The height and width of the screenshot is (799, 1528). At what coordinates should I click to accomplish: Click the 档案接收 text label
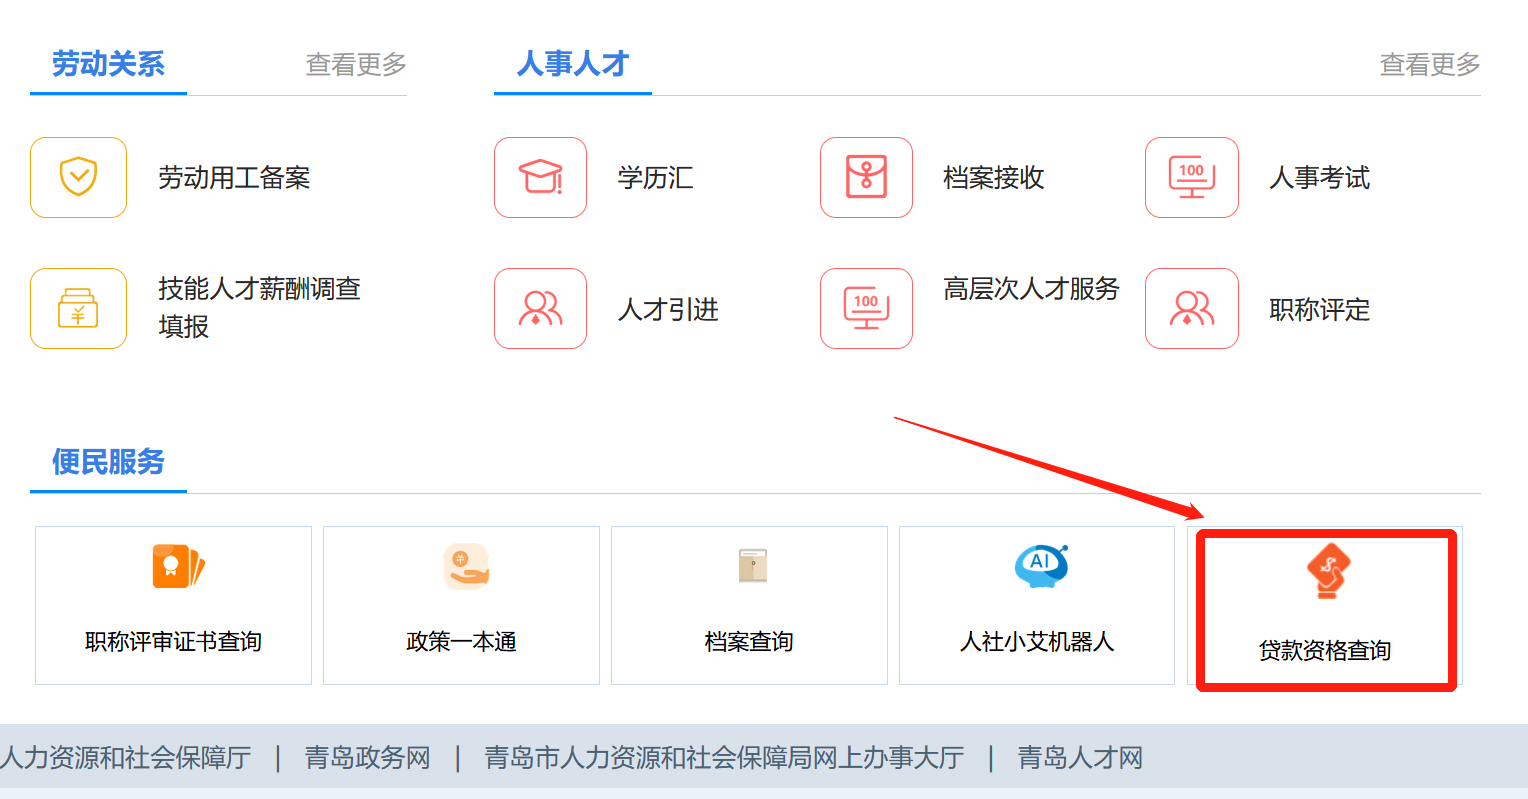994,178
